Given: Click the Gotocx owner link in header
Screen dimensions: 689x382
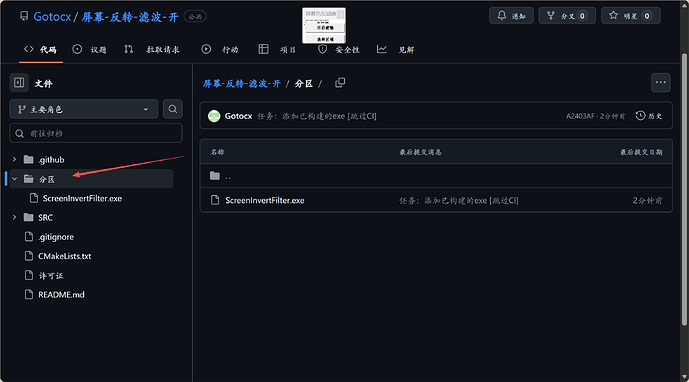Looking at the screenshot, I should (52, 17).
